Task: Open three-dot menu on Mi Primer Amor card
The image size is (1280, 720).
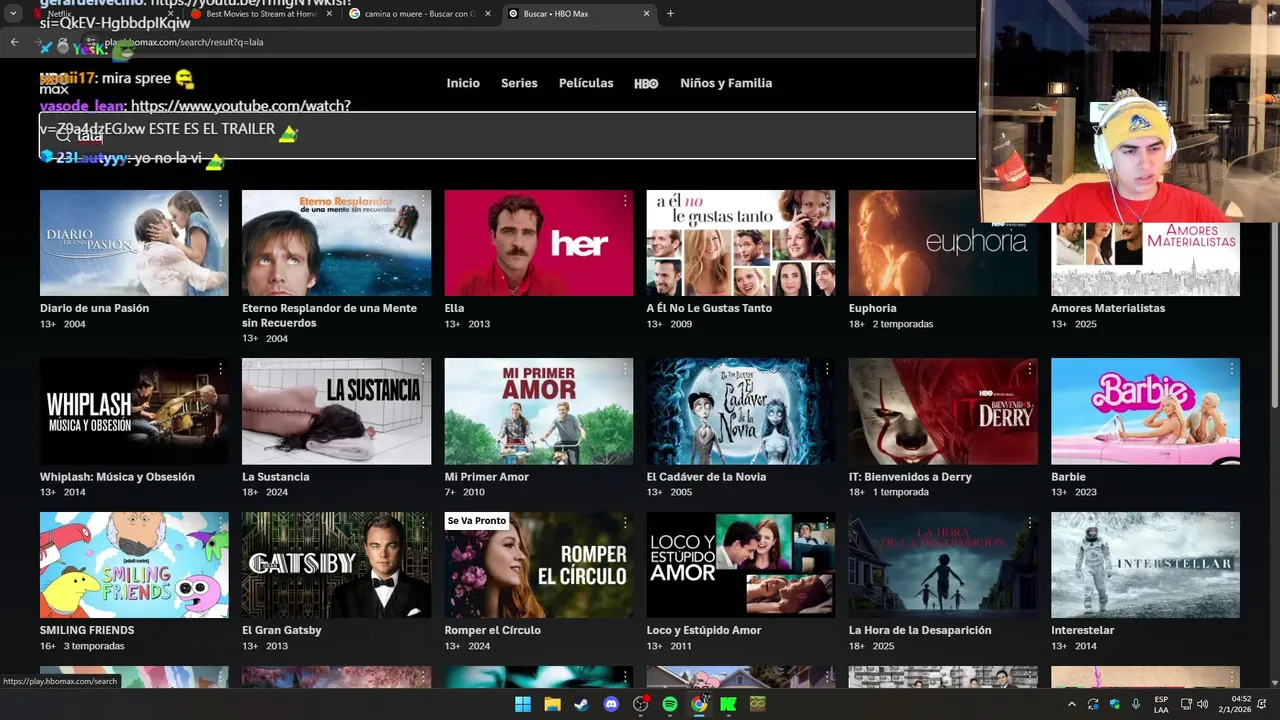Action: [625, 369]
